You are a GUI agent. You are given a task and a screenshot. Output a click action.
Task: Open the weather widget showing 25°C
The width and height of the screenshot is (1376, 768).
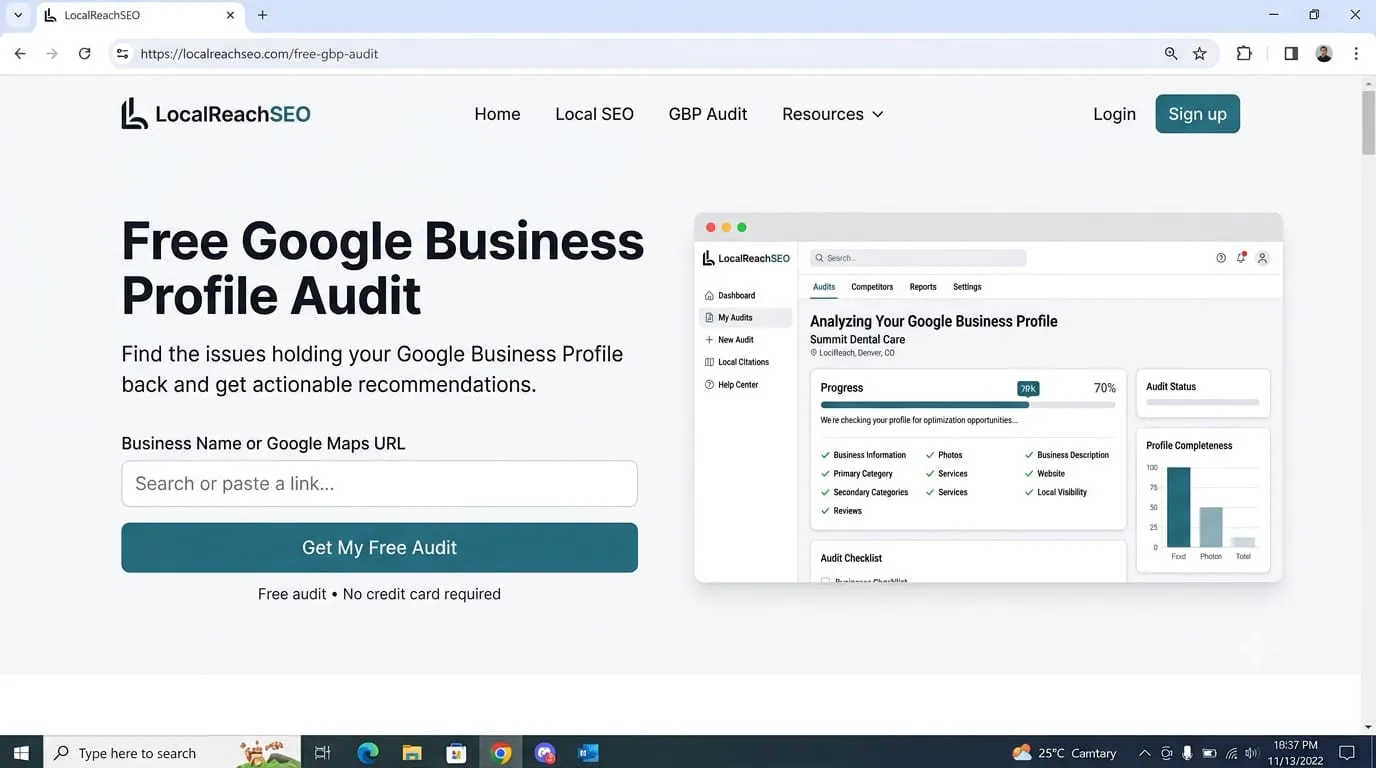point(1064,753)
